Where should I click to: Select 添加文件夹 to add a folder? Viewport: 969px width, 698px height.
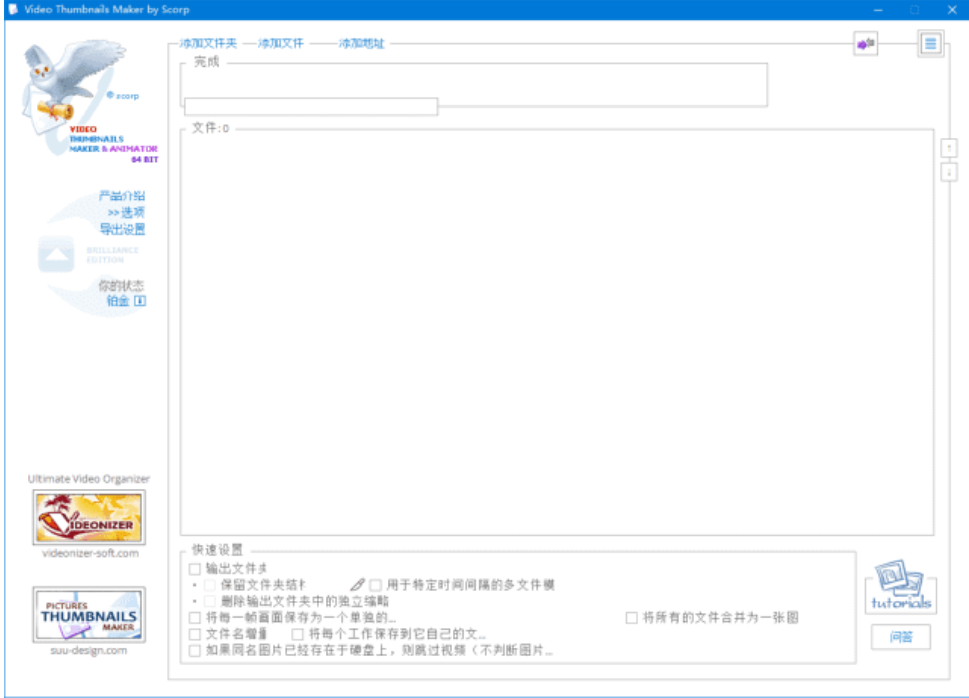click(207, 45)
